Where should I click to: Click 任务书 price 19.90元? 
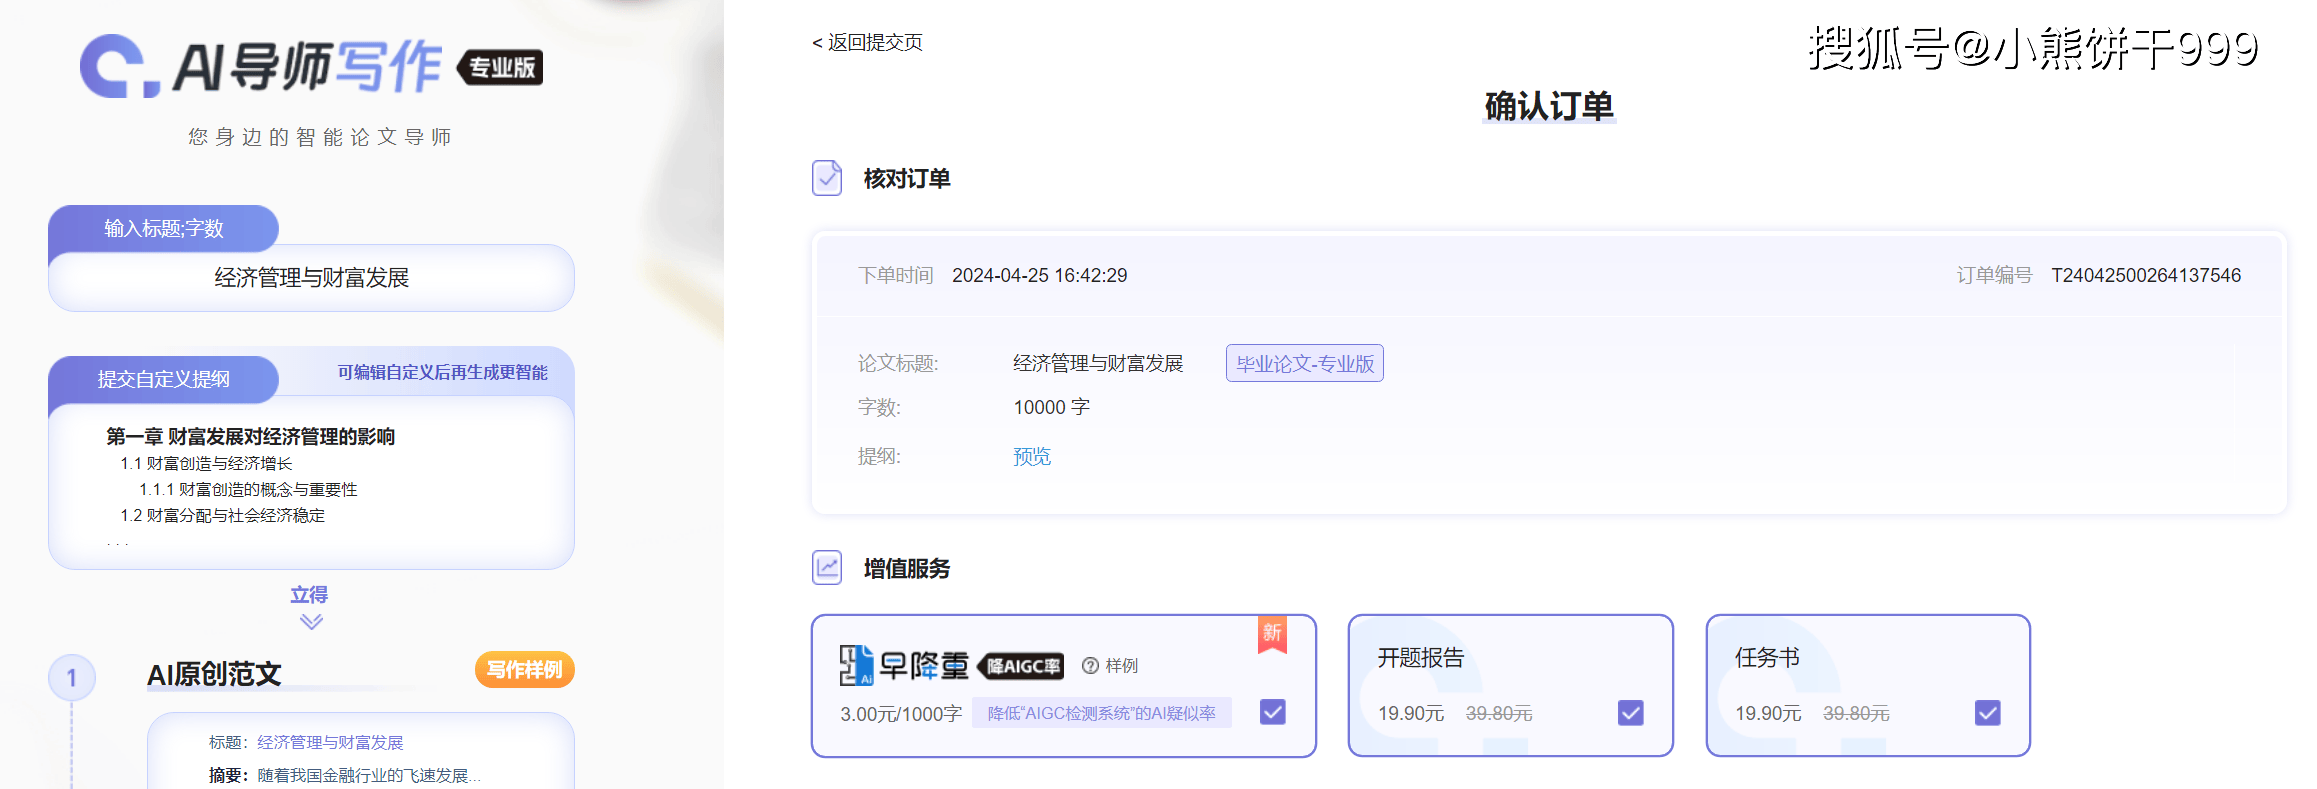(x=1768, y=713)
